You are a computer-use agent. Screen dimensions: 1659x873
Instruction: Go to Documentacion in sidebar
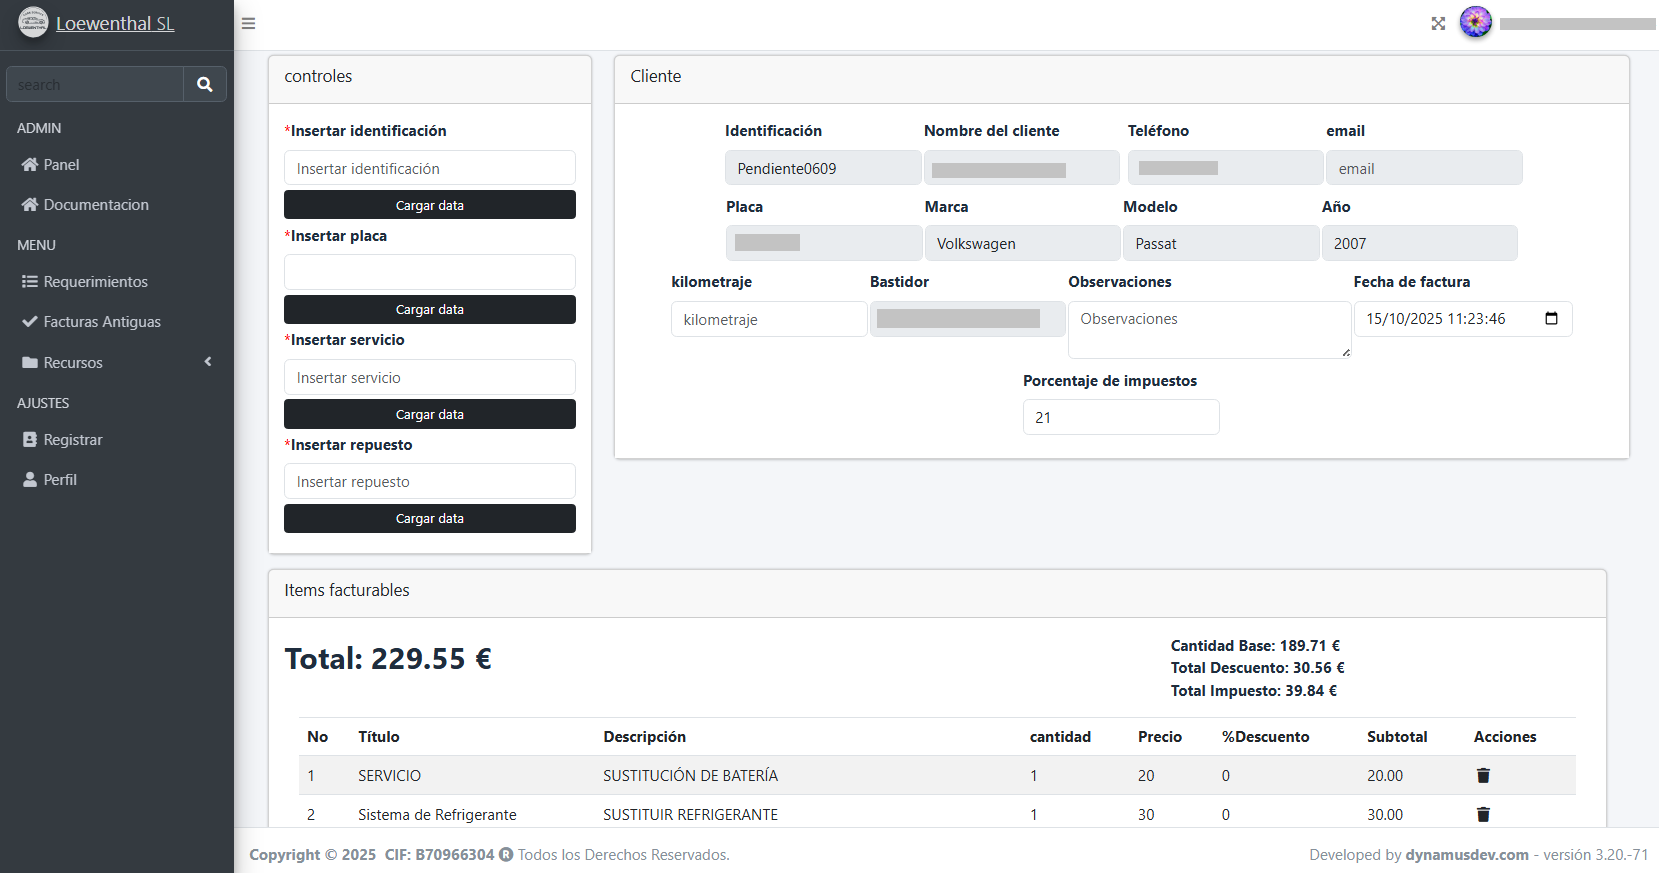[96, 205]
